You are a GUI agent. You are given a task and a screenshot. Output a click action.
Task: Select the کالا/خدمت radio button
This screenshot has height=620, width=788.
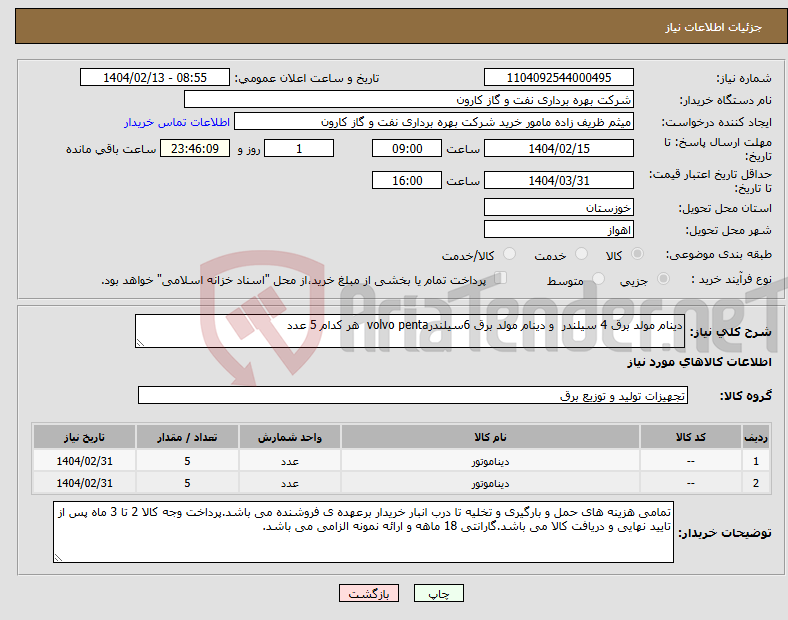[x=510, y=254]
